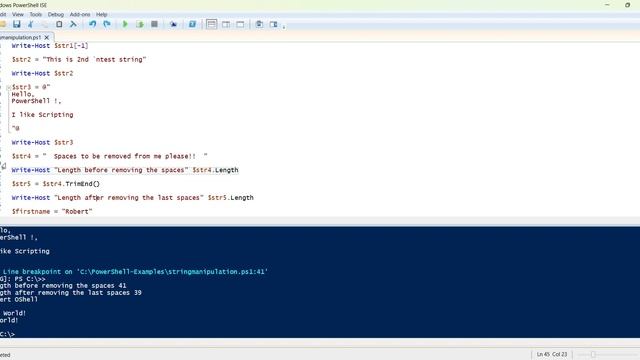The width and height of the screenshot is (640, 360).
Task: Show Command Add-on pane icon
Action: tap(273, 24)
